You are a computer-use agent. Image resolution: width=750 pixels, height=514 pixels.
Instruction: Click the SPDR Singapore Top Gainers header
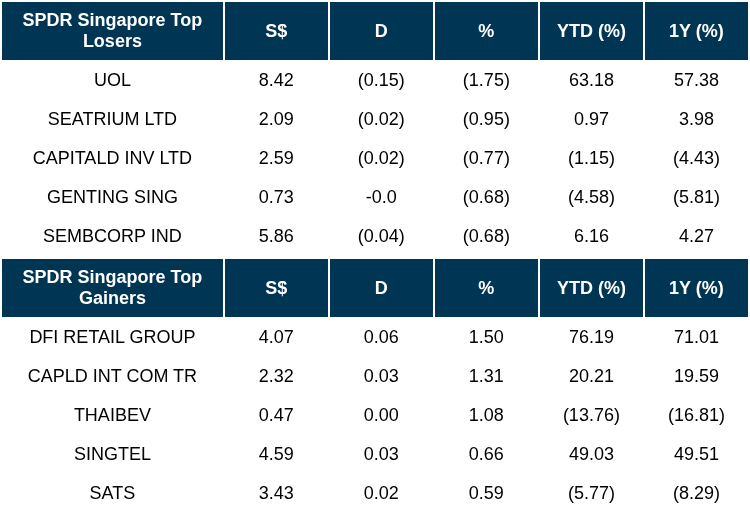tap(112, 288)
